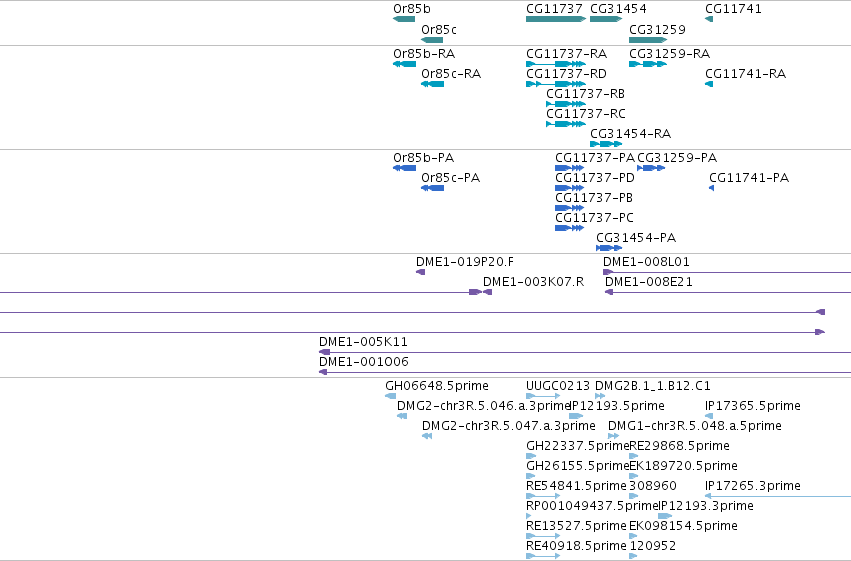Click transcript CG31454-RA
The height and width of the screenshot is (561, 851).
click(x=631, y=134)
